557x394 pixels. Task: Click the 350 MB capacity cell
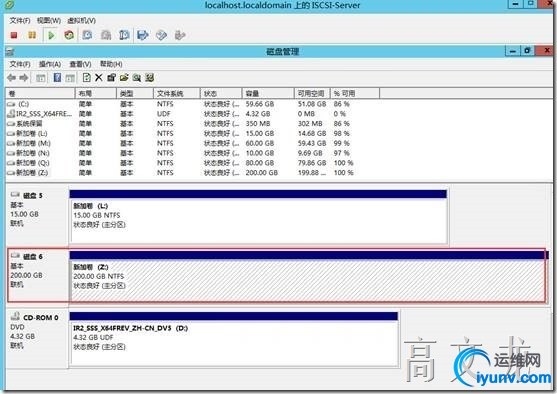[x=258, y=124]
